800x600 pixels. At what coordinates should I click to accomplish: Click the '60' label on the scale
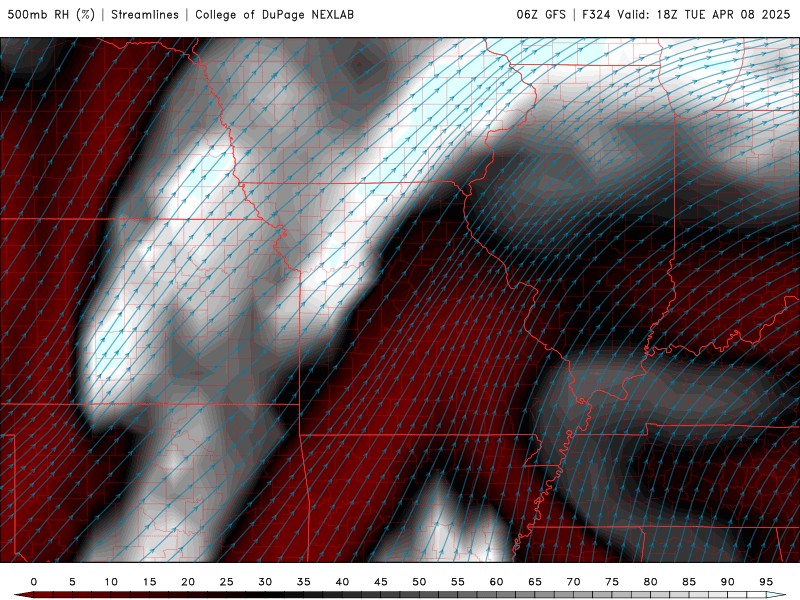click(496, 582)
